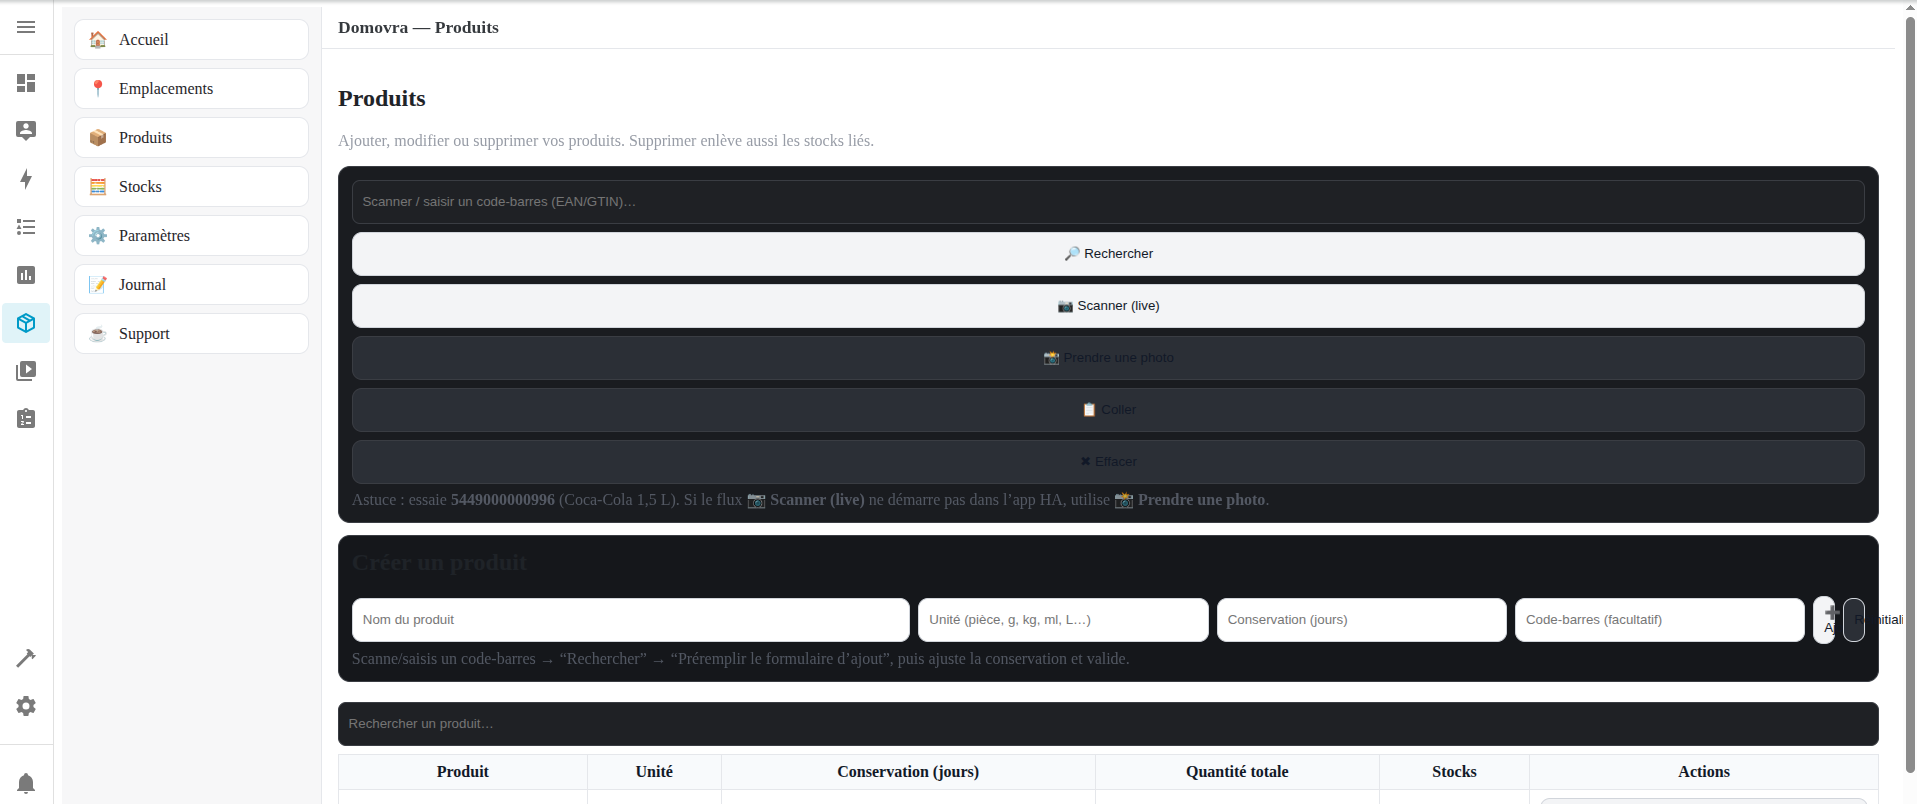1917x804 pixels.
Task: Show notifications with the bell icon
Action: pyautogui.click(x=26, y=783)
